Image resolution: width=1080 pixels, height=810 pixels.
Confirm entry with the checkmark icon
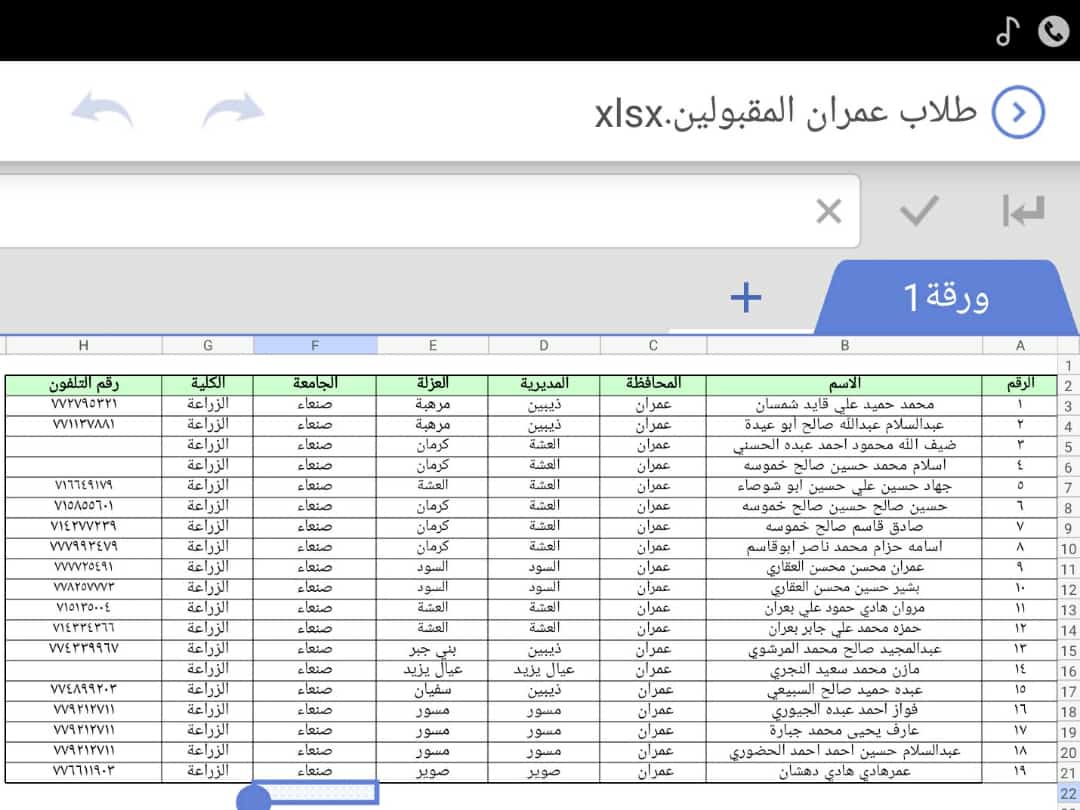[x=919, y=210]
